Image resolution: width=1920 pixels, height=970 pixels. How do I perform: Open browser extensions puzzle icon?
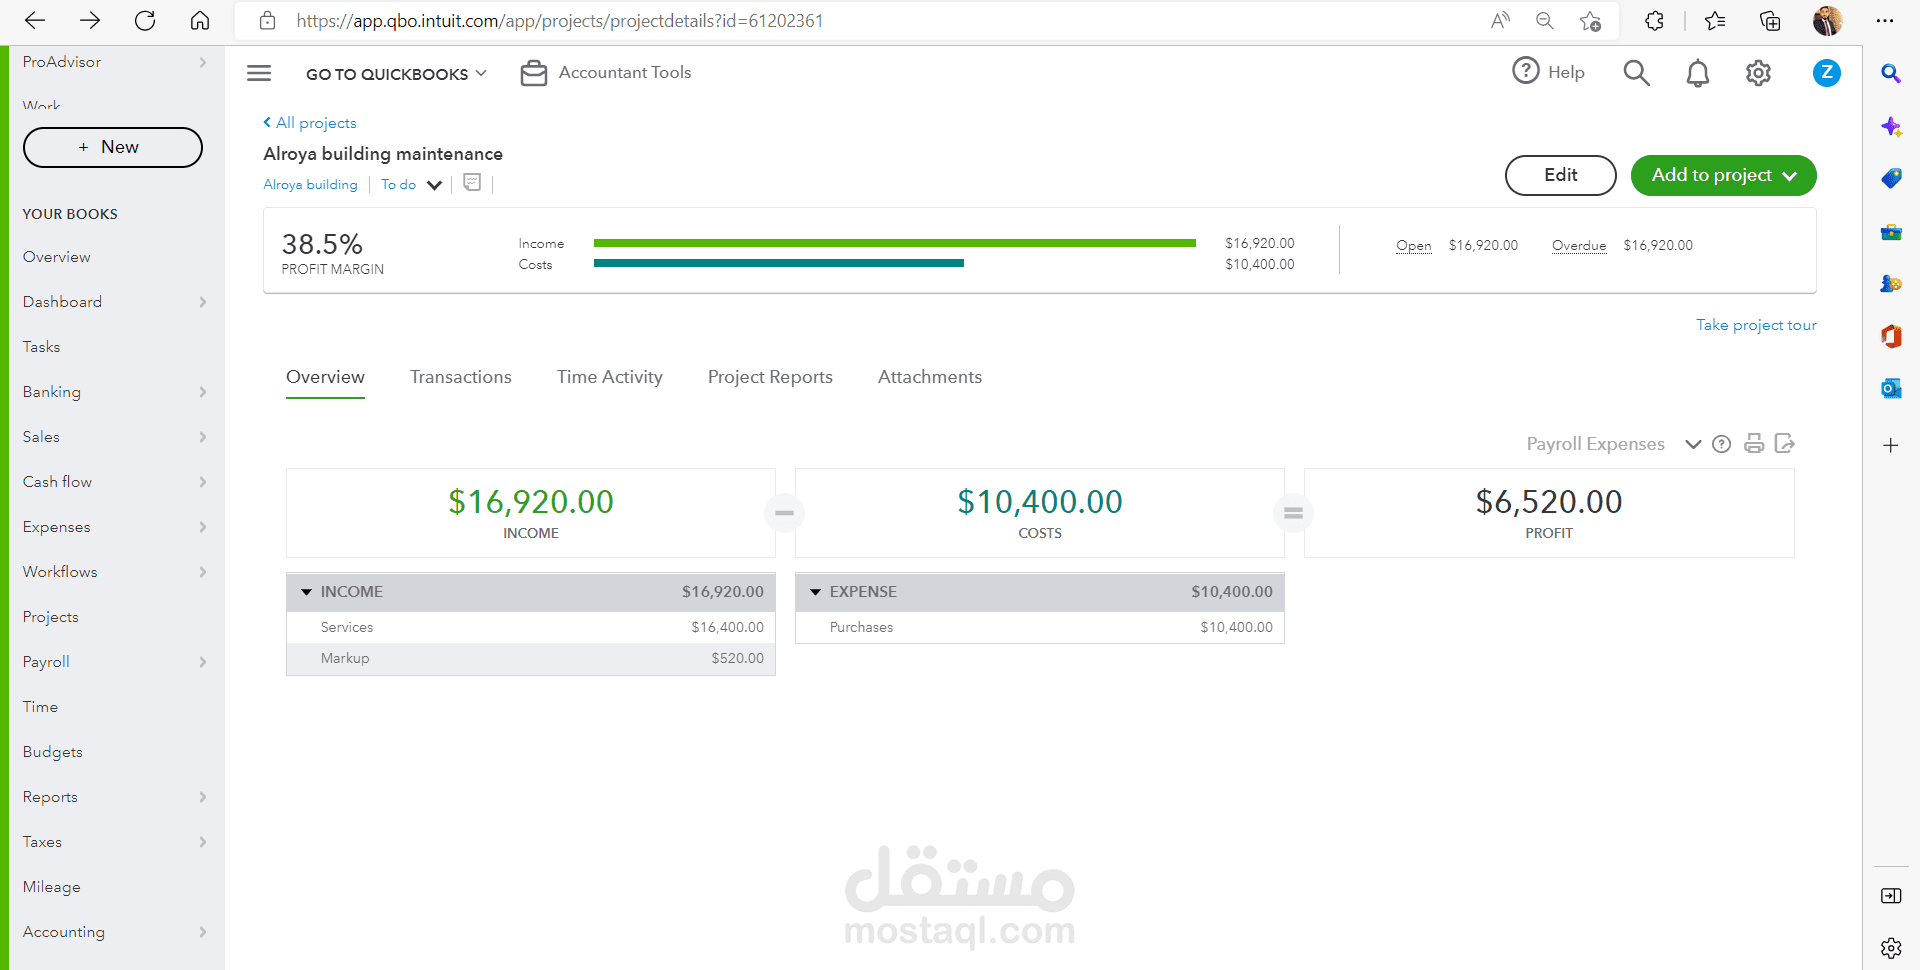click(x=1654, y=20)
